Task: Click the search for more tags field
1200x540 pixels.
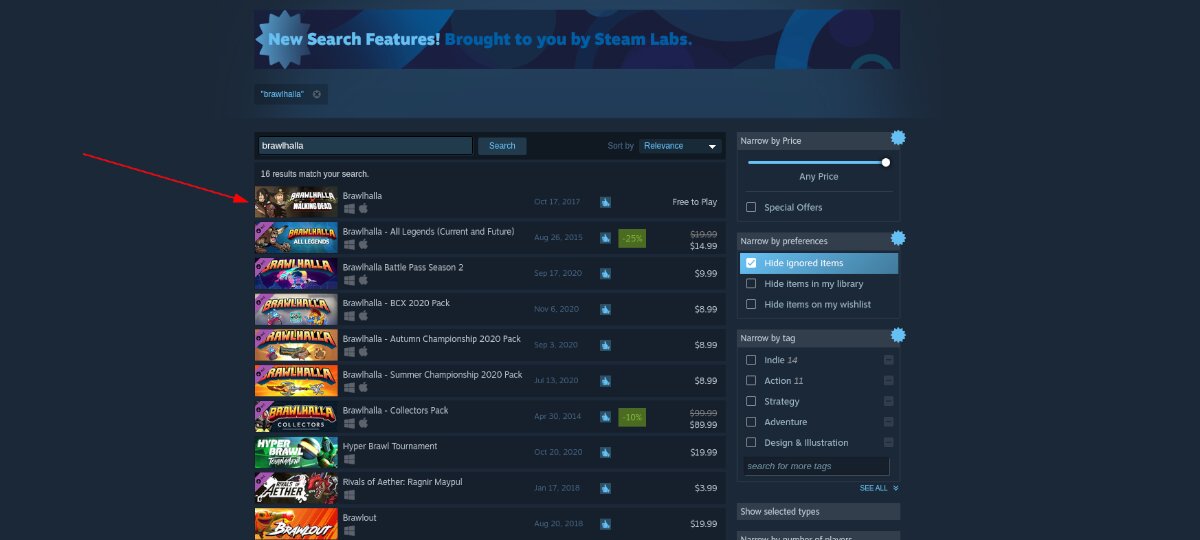Action: [817, 466]
